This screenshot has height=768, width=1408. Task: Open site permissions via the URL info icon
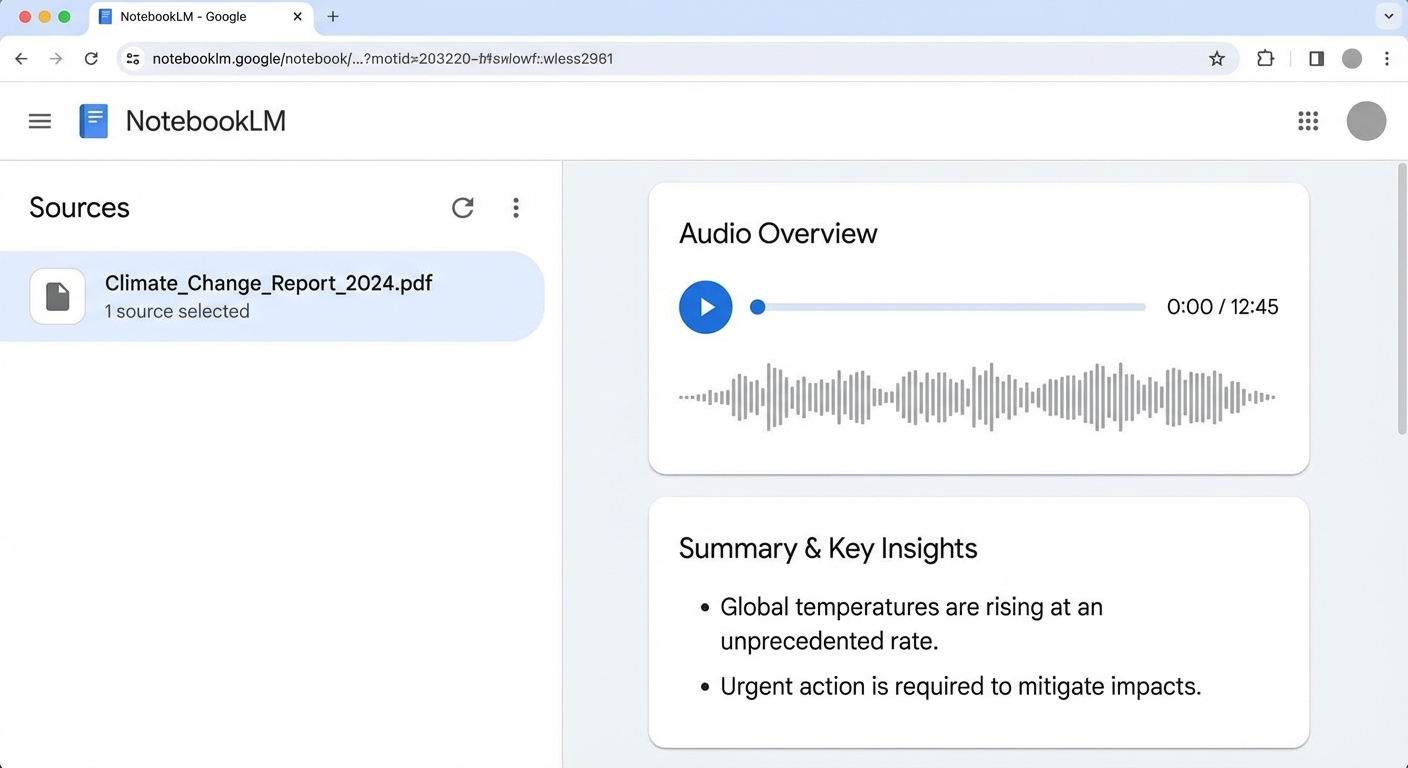[x=132, y=58]
